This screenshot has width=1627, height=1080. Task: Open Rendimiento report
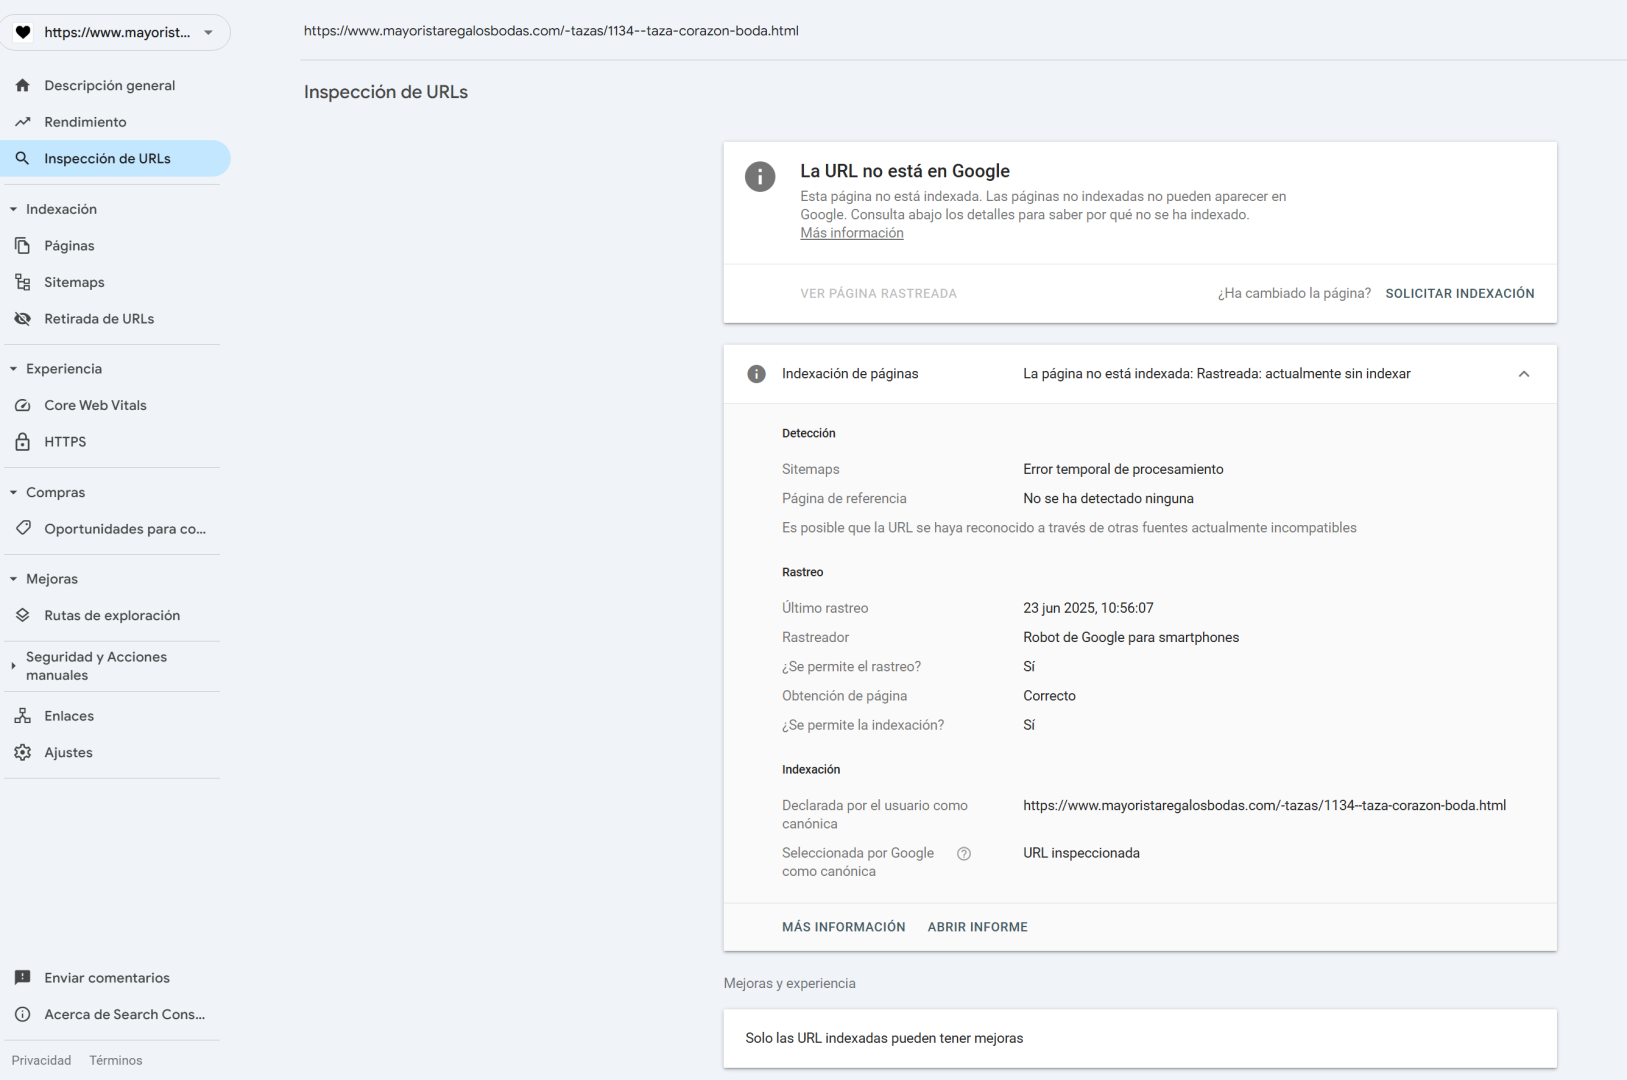pyautogui.click(x=116, y=122)
